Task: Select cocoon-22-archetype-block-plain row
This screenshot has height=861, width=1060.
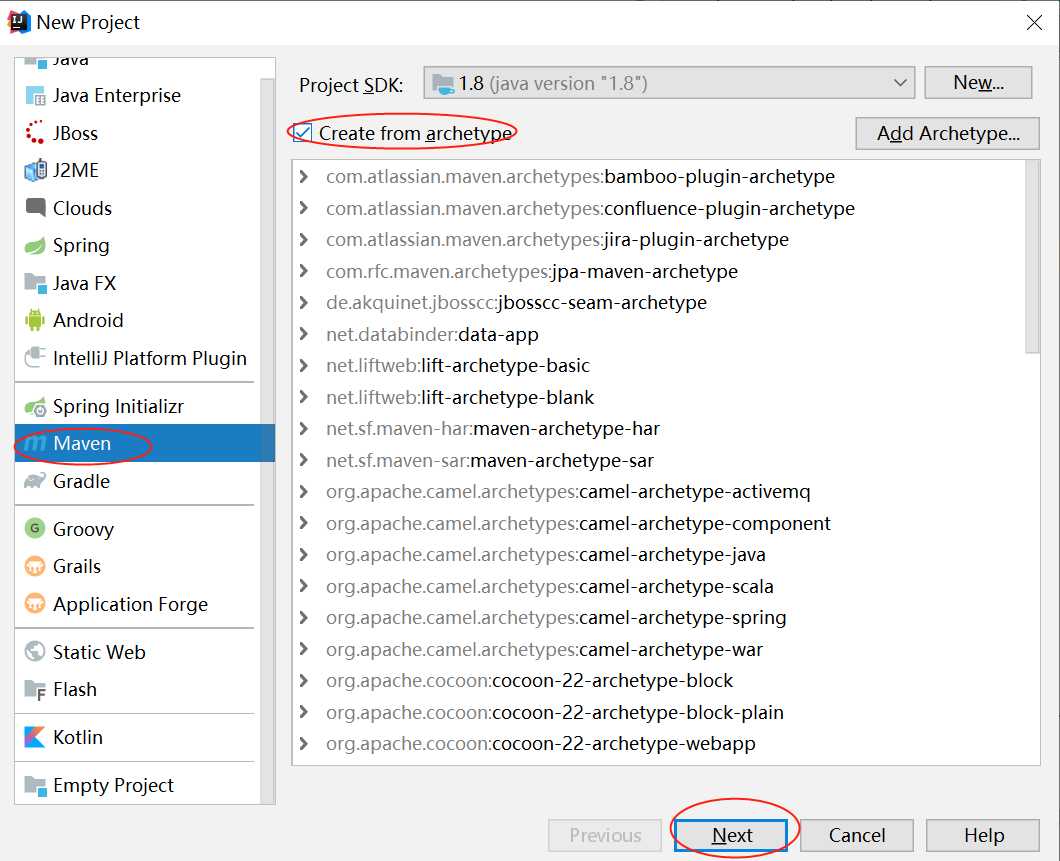Action: pos(660,712)
